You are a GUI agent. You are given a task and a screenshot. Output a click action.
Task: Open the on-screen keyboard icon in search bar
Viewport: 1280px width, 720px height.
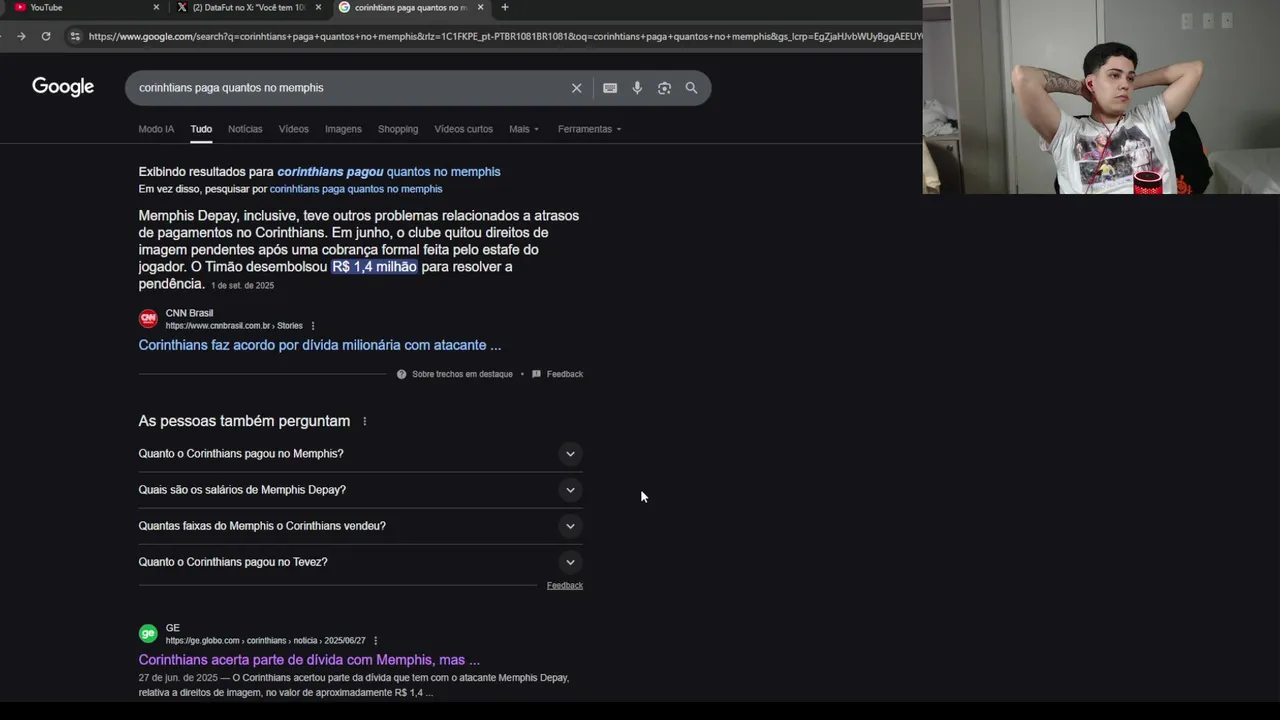click(610, 88)
